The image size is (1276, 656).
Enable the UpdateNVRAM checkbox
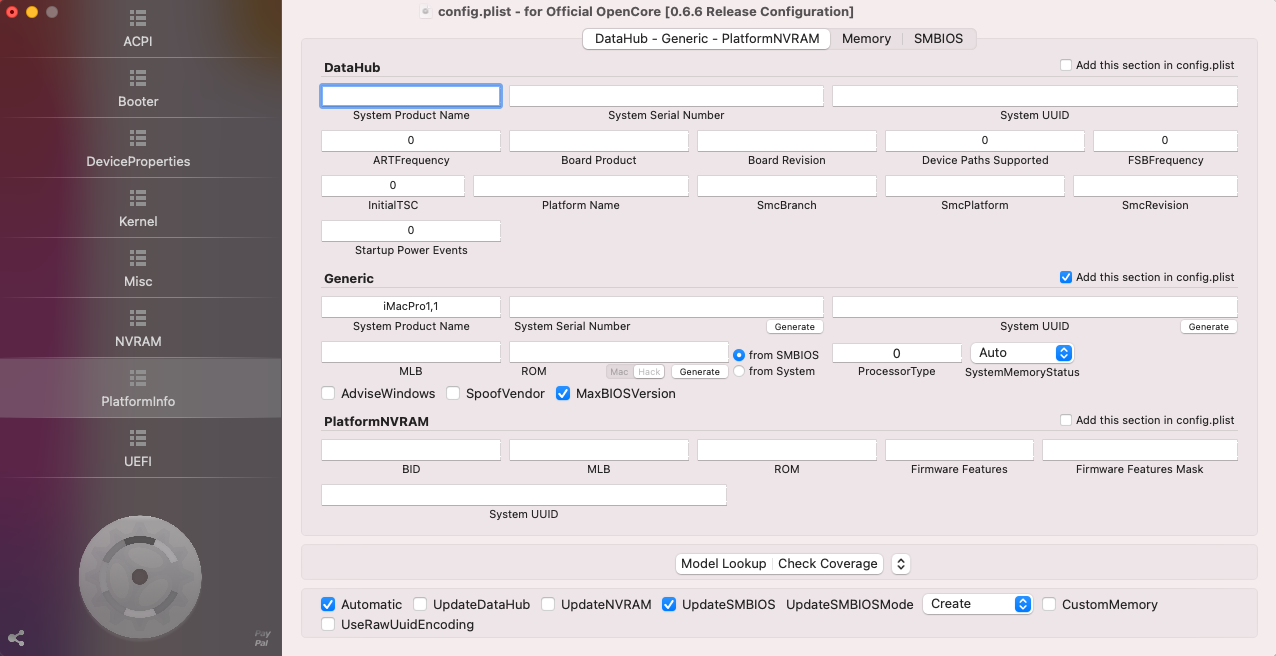[x=548, y=604]
